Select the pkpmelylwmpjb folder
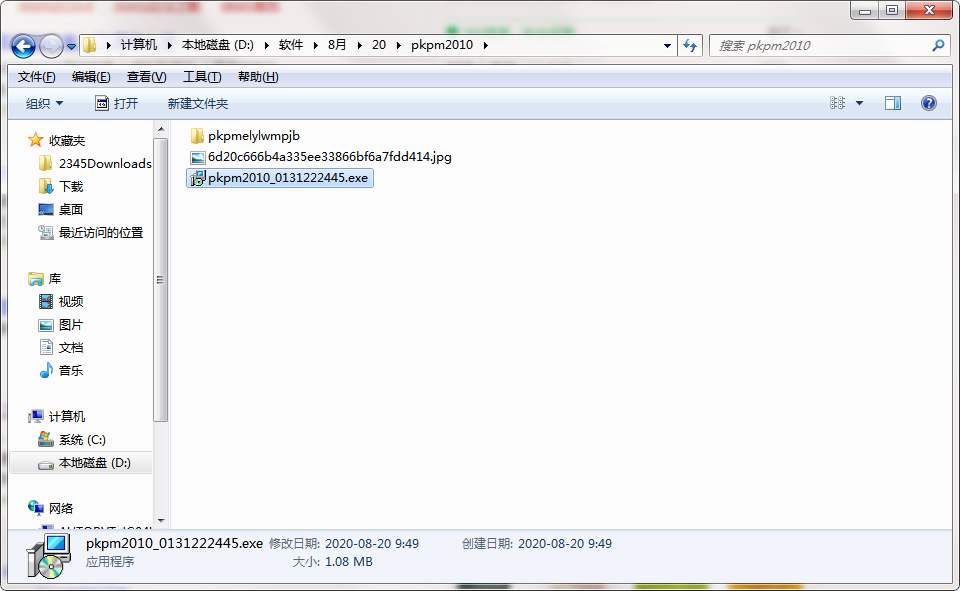 pos(253,136)
